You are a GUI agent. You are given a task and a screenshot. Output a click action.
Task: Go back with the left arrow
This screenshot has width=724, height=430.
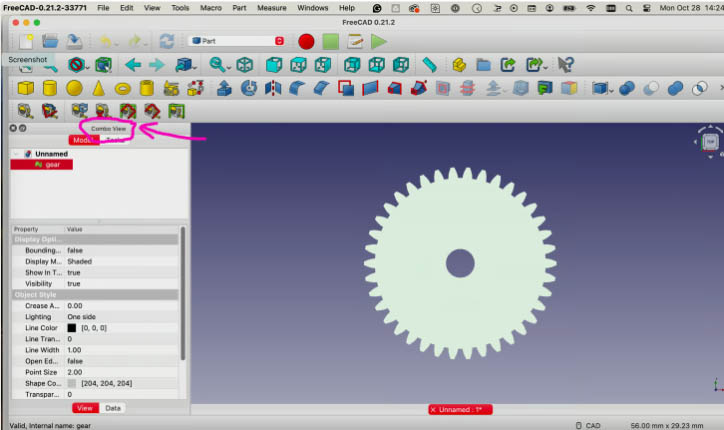(x=133, y=65)
